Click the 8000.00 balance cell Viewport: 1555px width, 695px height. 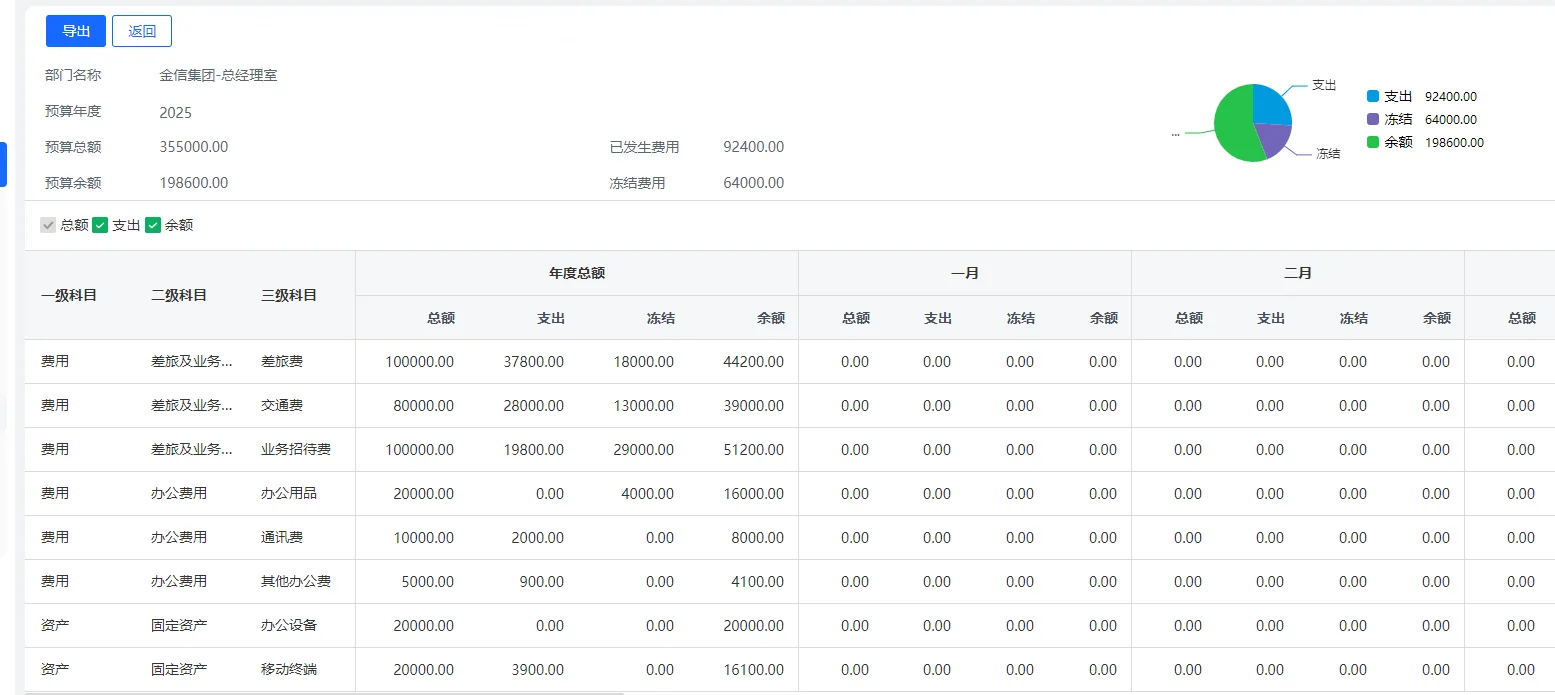coord(758,538)
